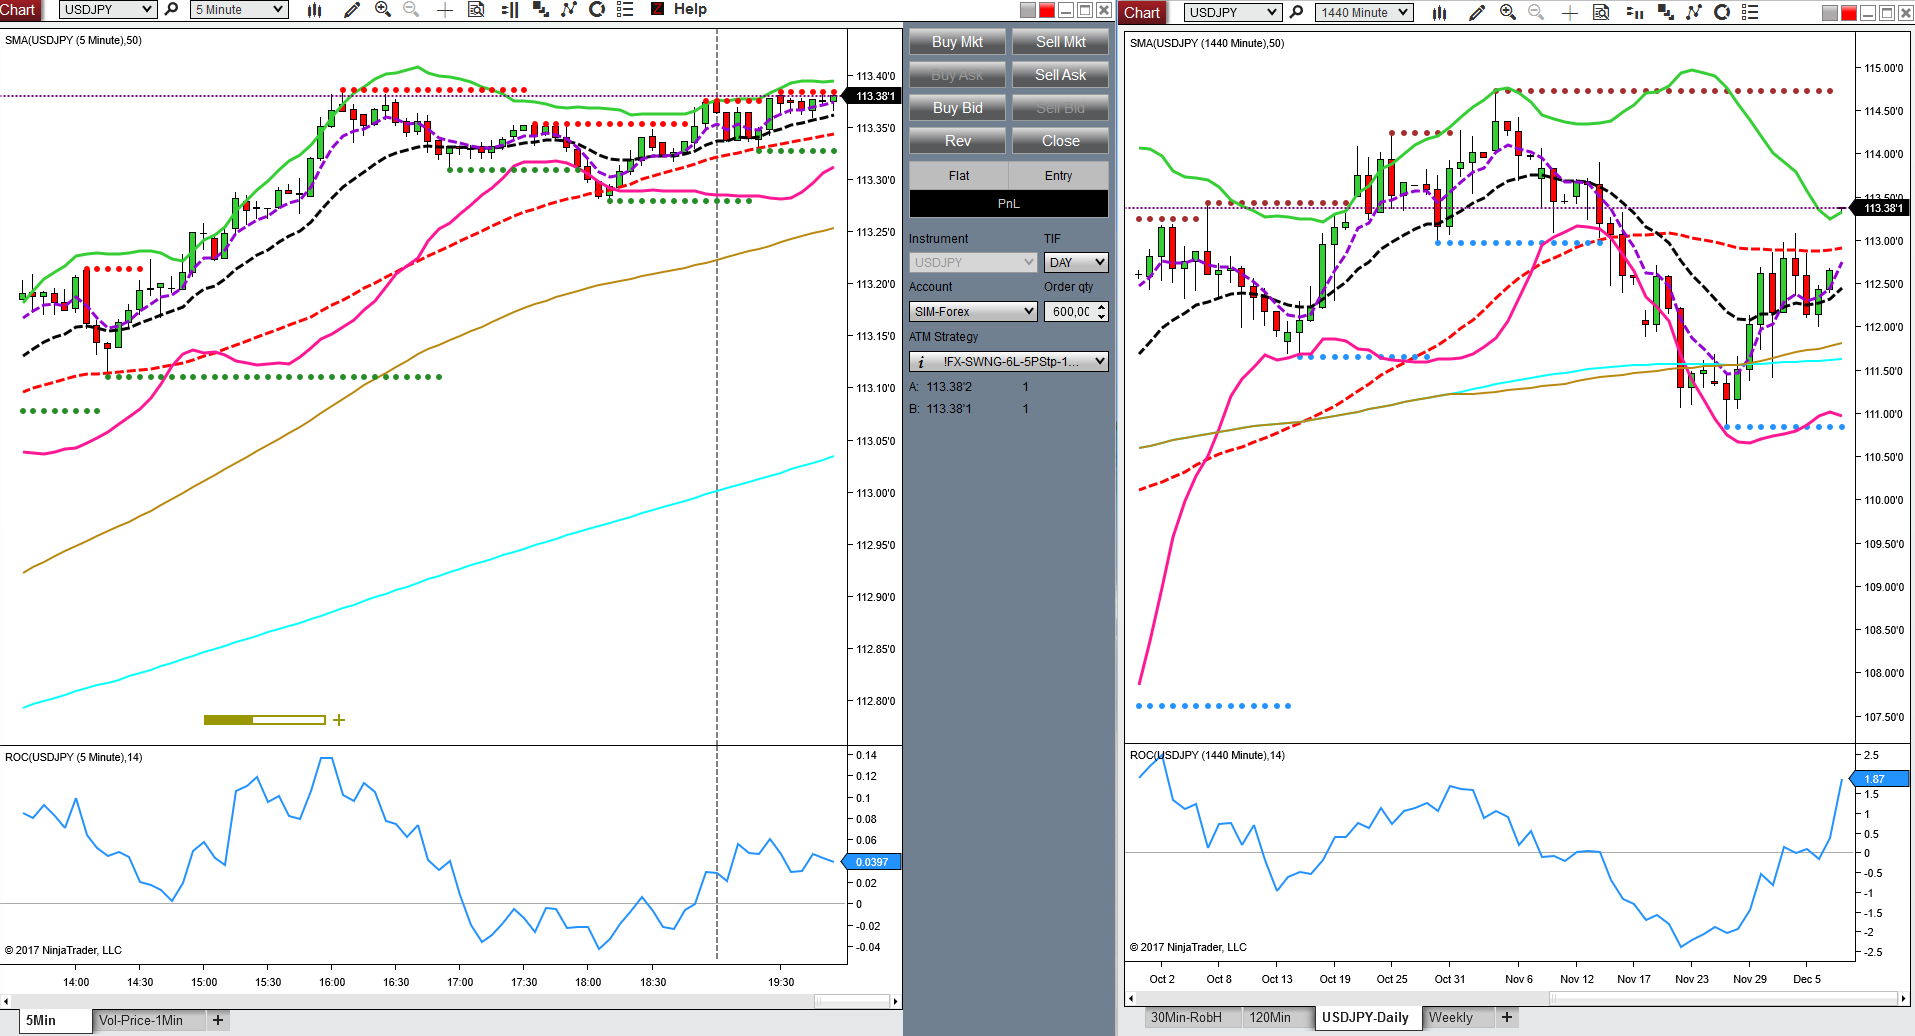Expand the SIM-Forex account dropdown
Image resolution: width=1915 pixels, height=1036 pixels.
(x=973, y=312)
